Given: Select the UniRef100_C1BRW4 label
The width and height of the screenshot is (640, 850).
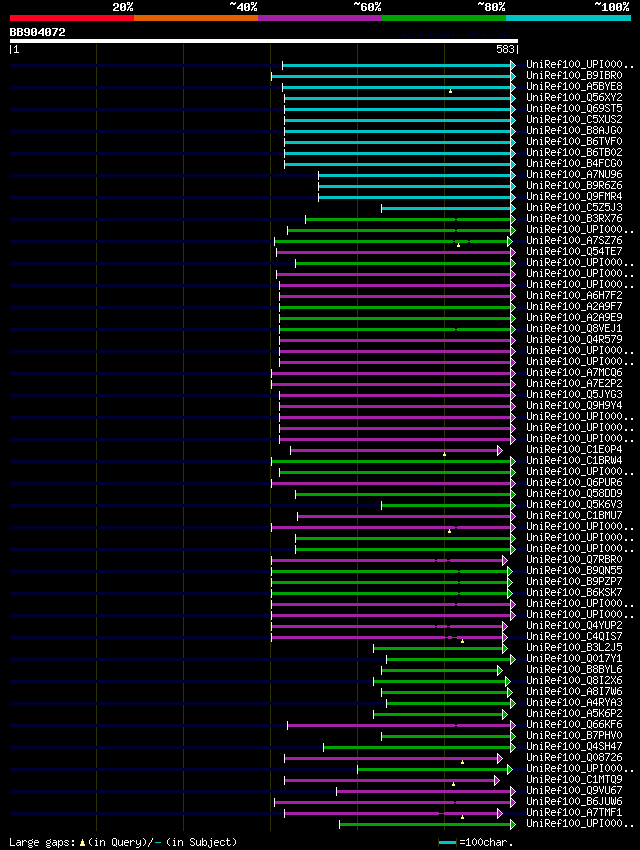Looking at the screenshot, I should tap(574, 460).
